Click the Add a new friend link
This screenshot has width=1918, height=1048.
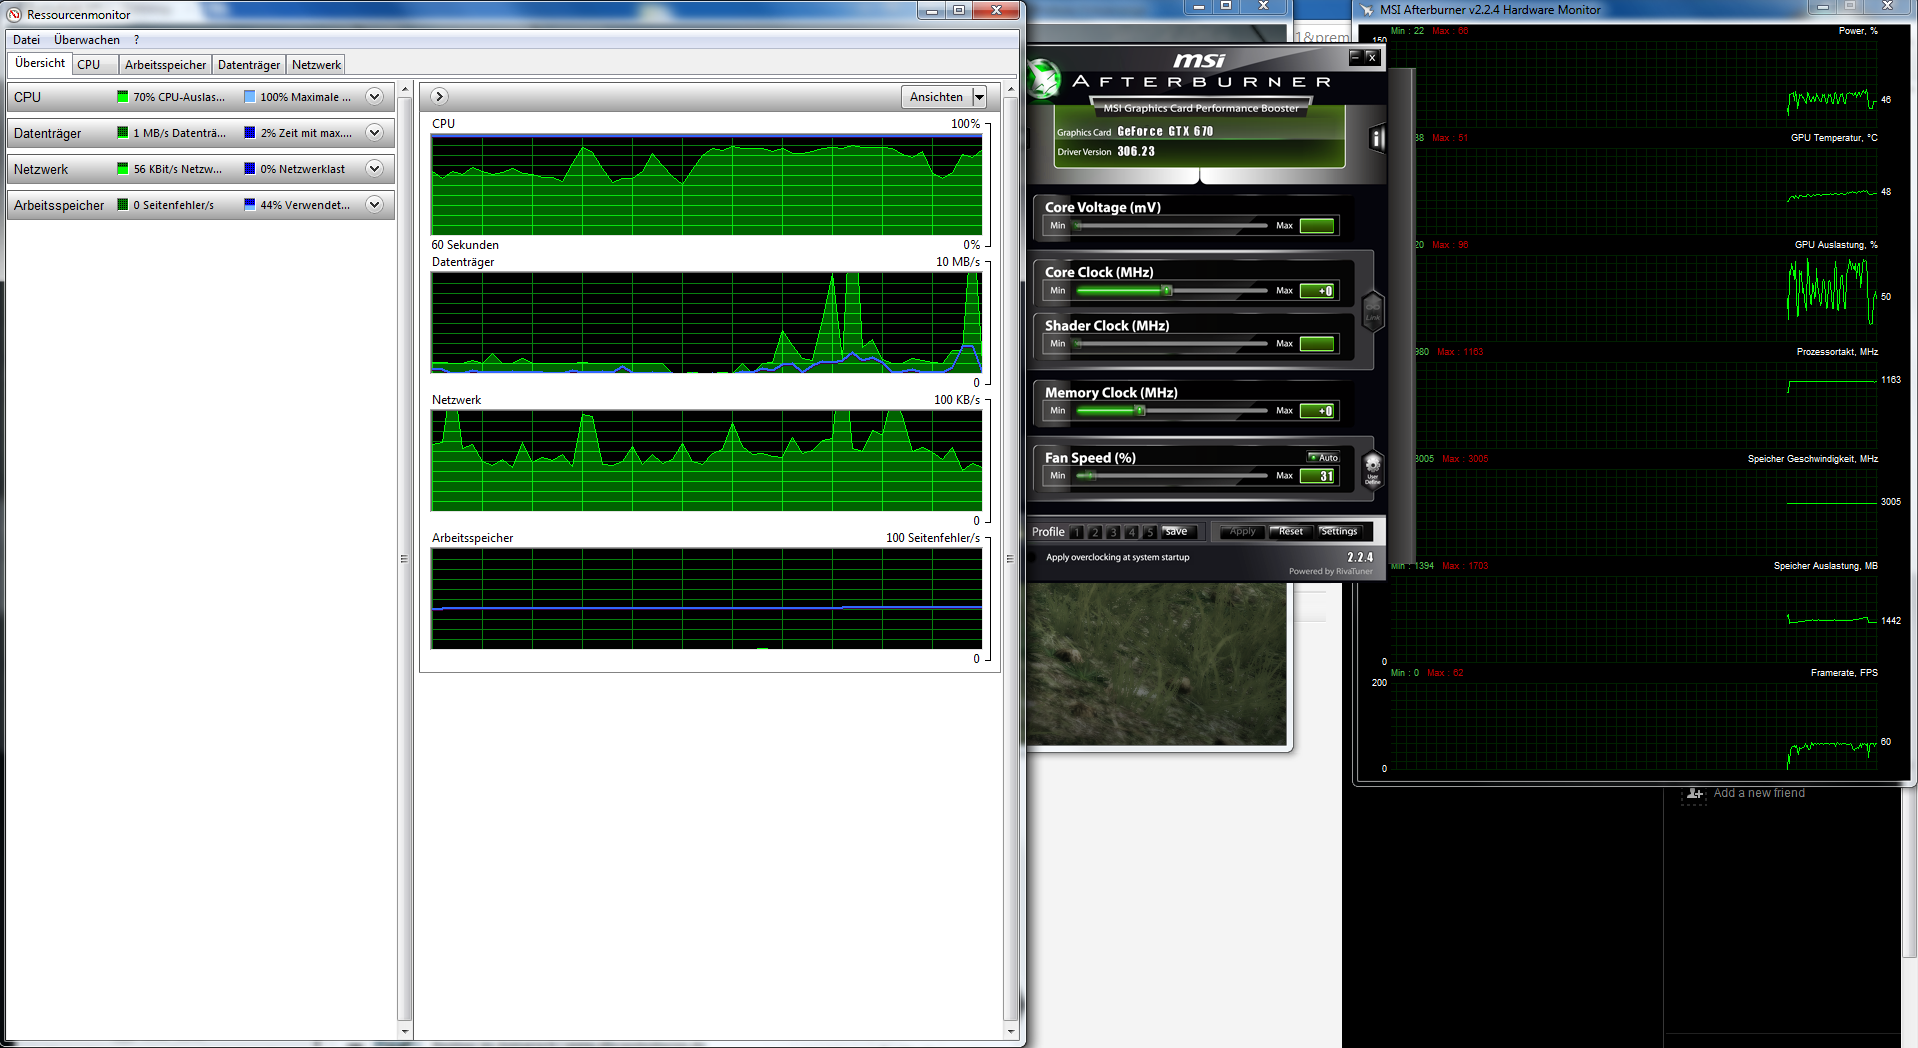pyautogui.click(x=1759, y=793)
